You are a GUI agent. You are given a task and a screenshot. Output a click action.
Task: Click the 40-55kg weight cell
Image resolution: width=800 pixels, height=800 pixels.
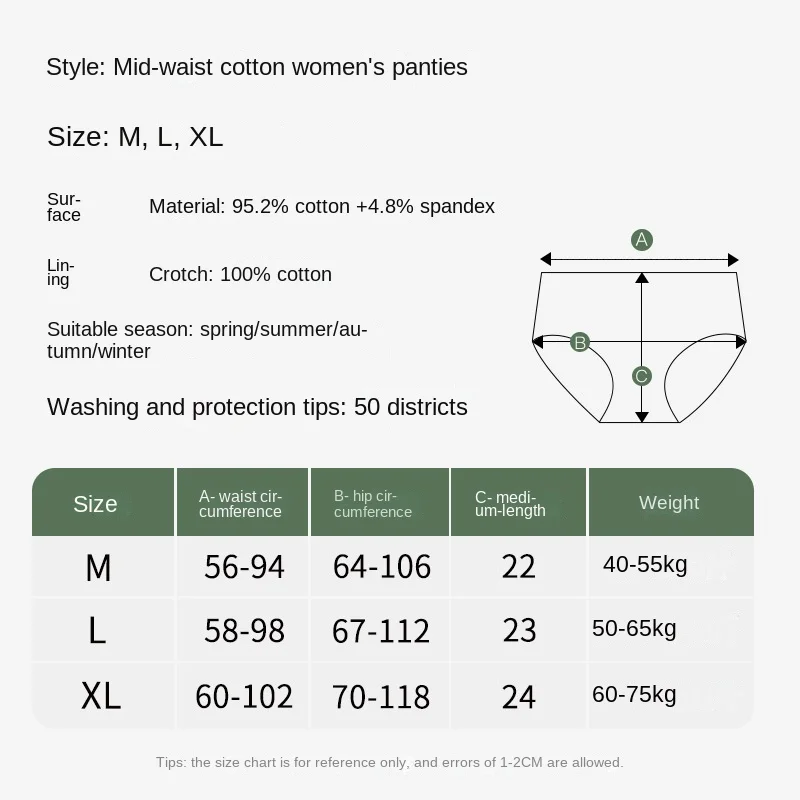coord(645,565)
